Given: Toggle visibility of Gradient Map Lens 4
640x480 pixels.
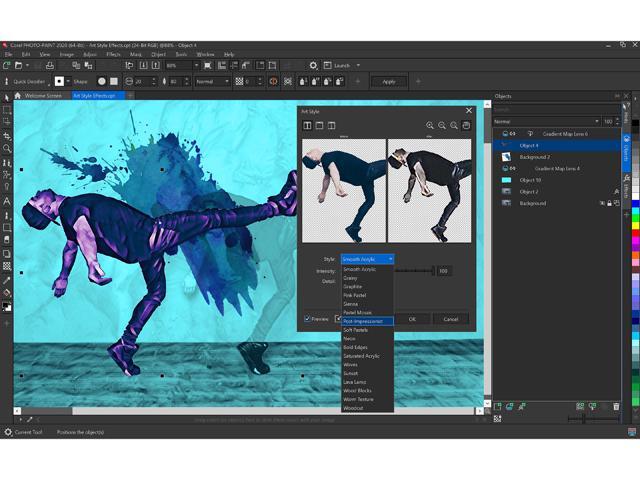Looking at the screenshot, I should coord(506,168).
